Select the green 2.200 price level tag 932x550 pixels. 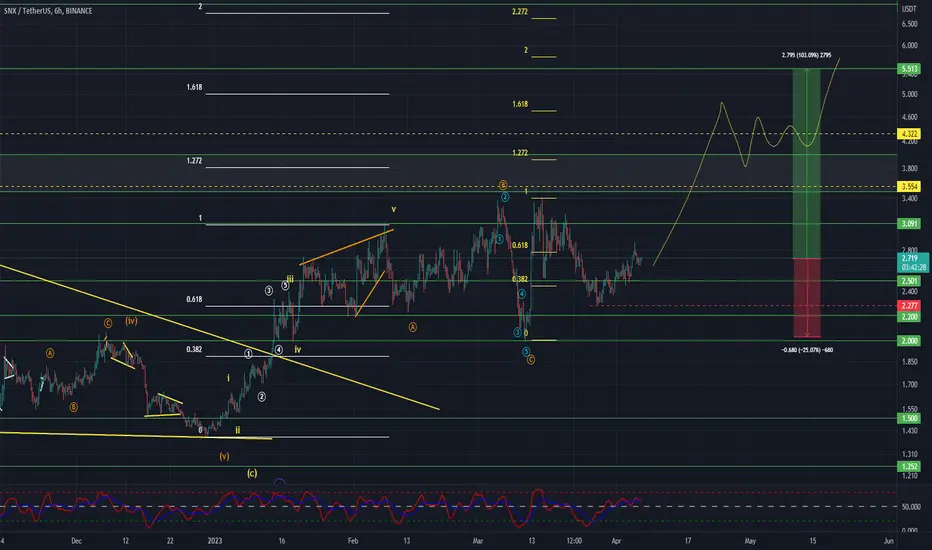909,317
